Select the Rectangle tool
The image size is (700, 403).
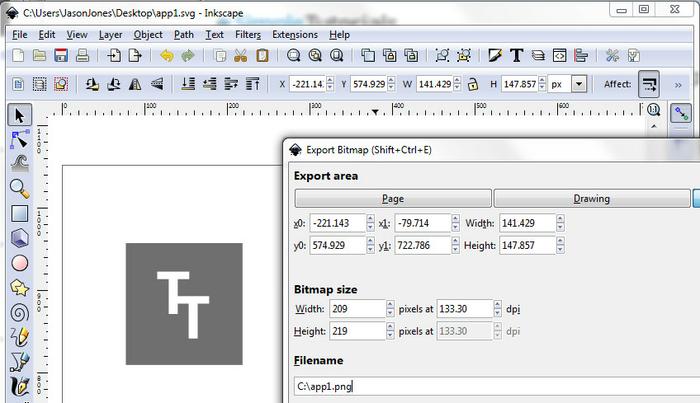(19, 213)
